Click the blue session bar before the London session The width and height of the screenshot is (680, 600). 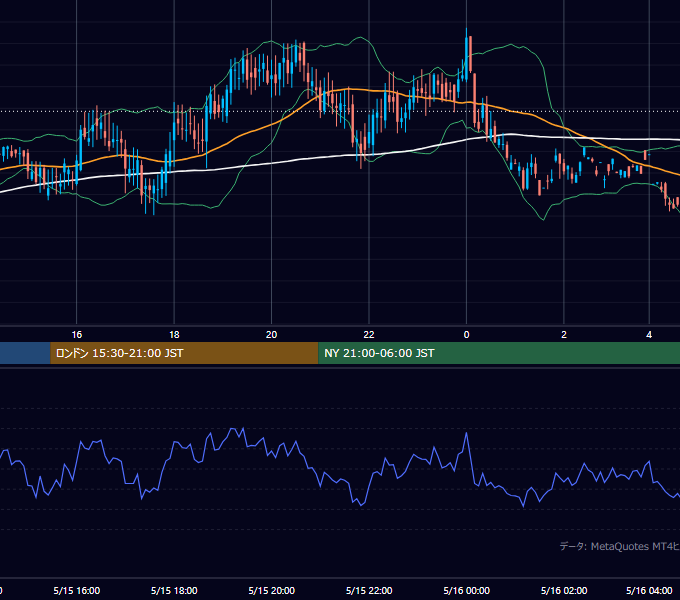click(25, 353)
